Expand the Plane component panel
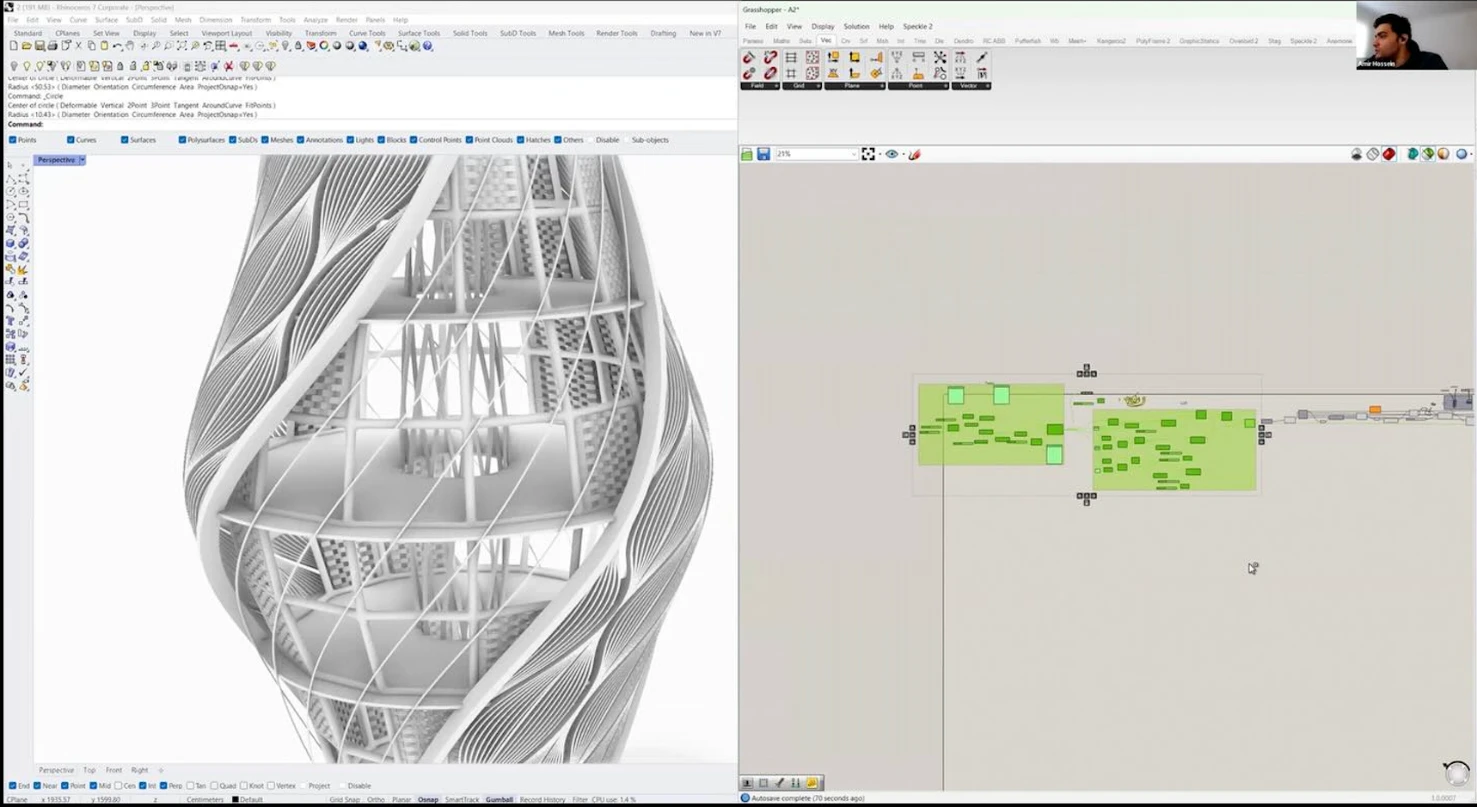This screenshot has height=807, width=1477. click(x=880, y=86)
